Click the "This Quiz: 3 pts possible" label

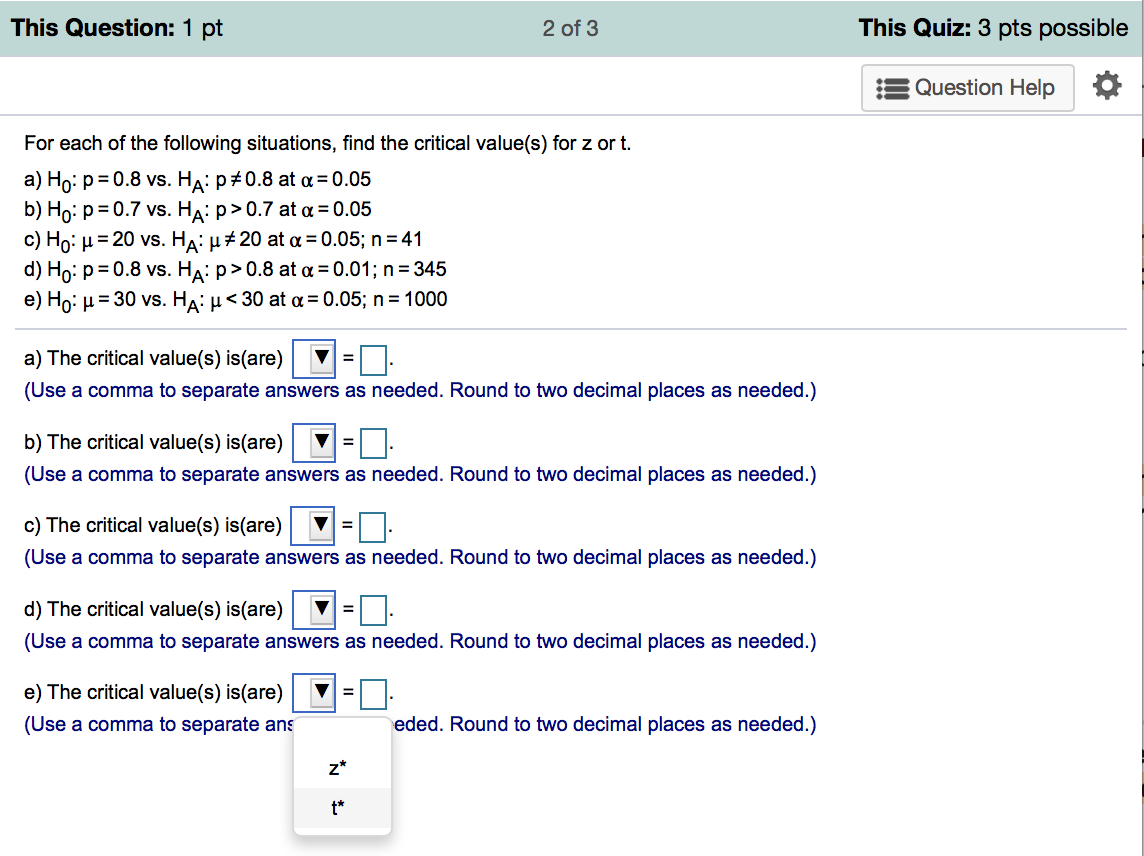(992, 28)
